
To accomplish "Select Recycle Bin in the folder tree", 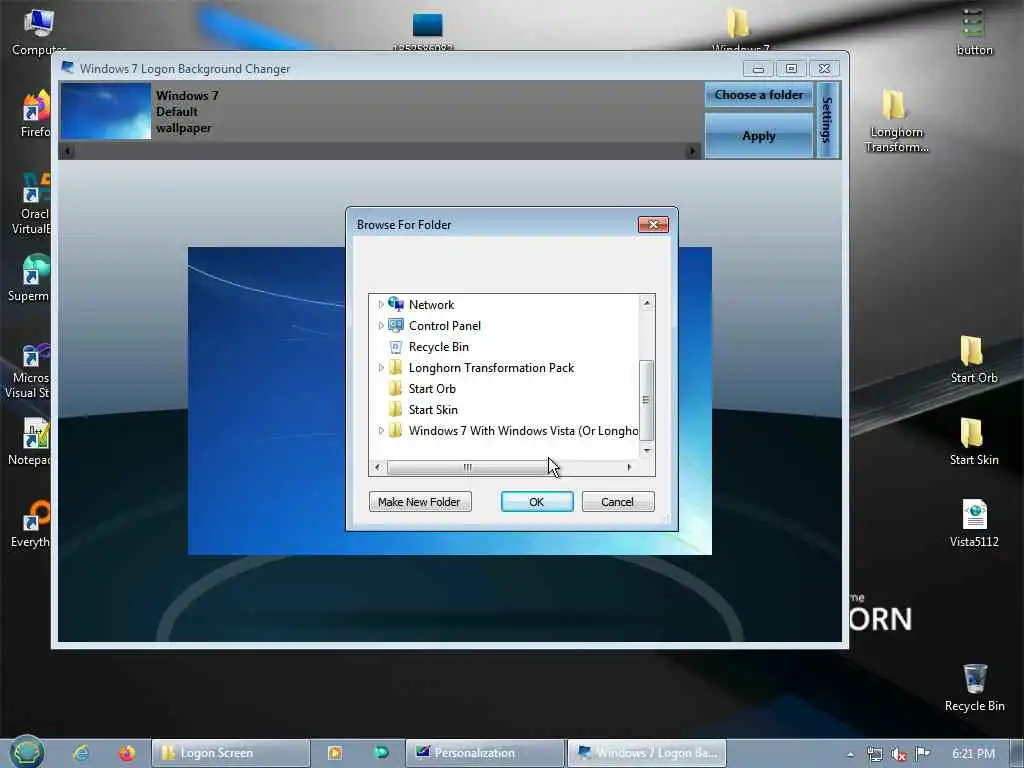I will point(438,347).
